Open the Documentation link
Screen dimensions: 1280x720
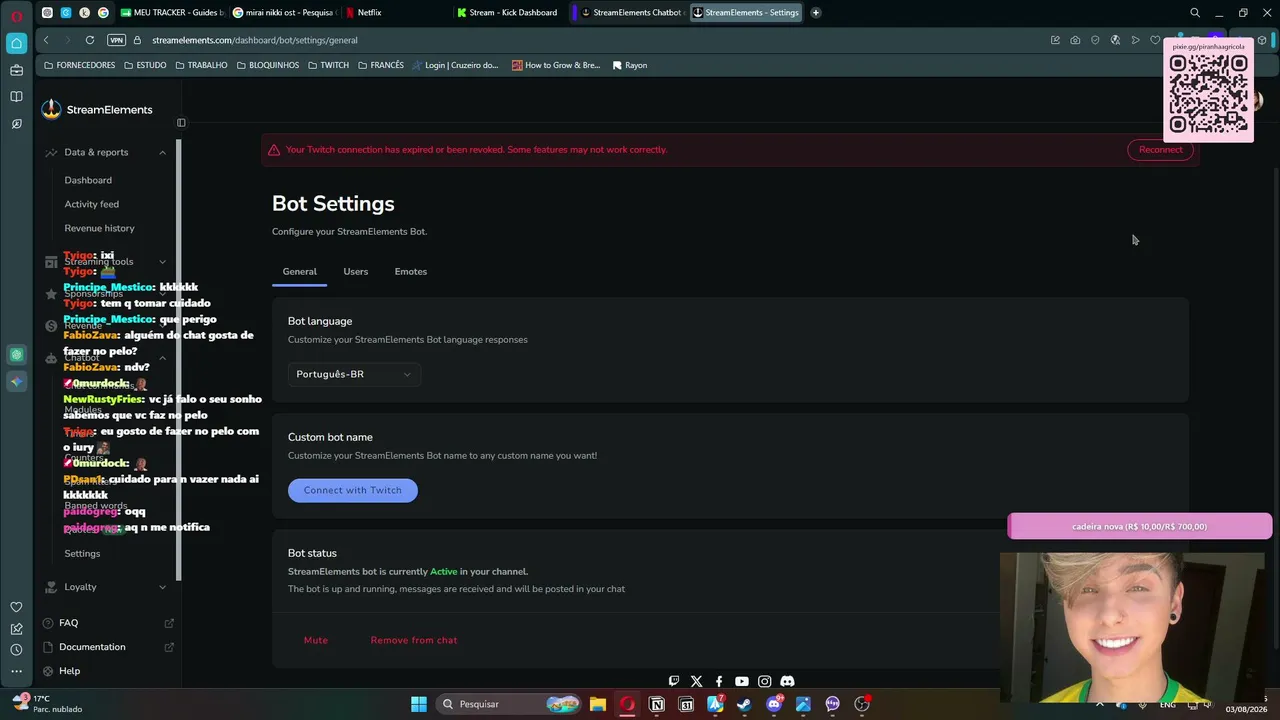point(92,647)
